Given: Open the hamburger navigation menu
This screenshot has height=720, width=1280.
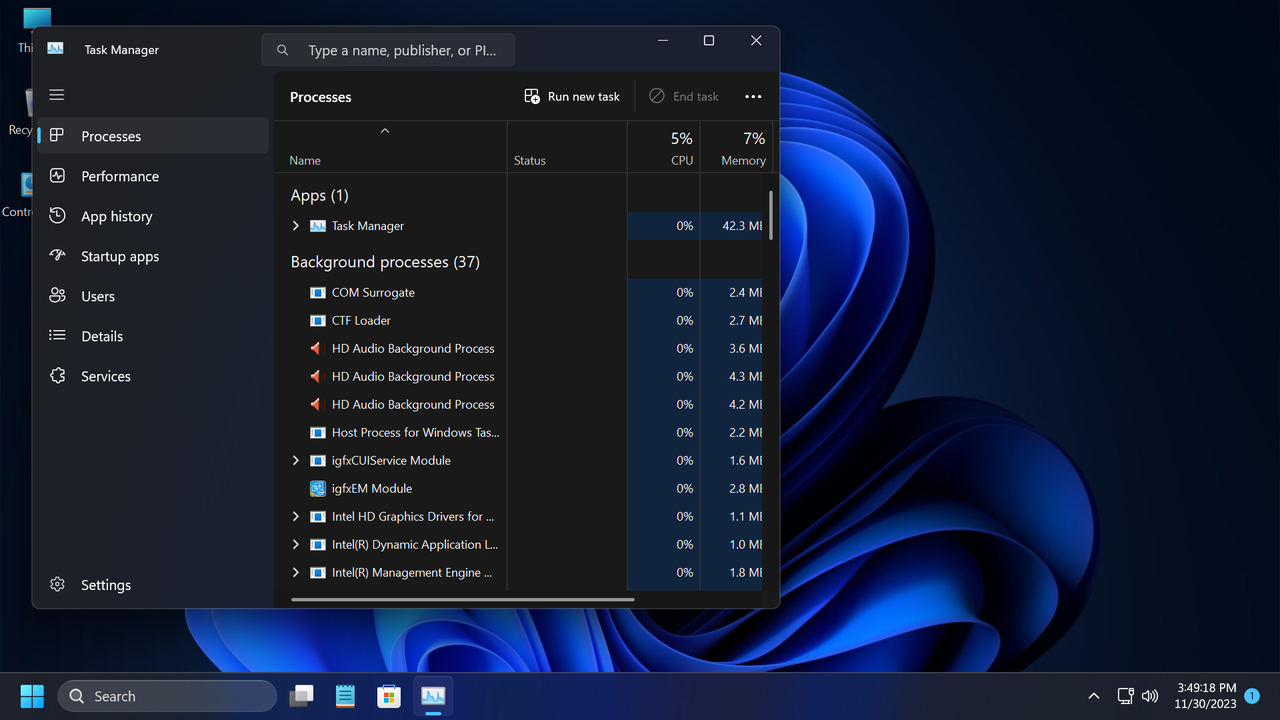Looking at the screenshot, I should pyautogui.click(x=57, y=95).
